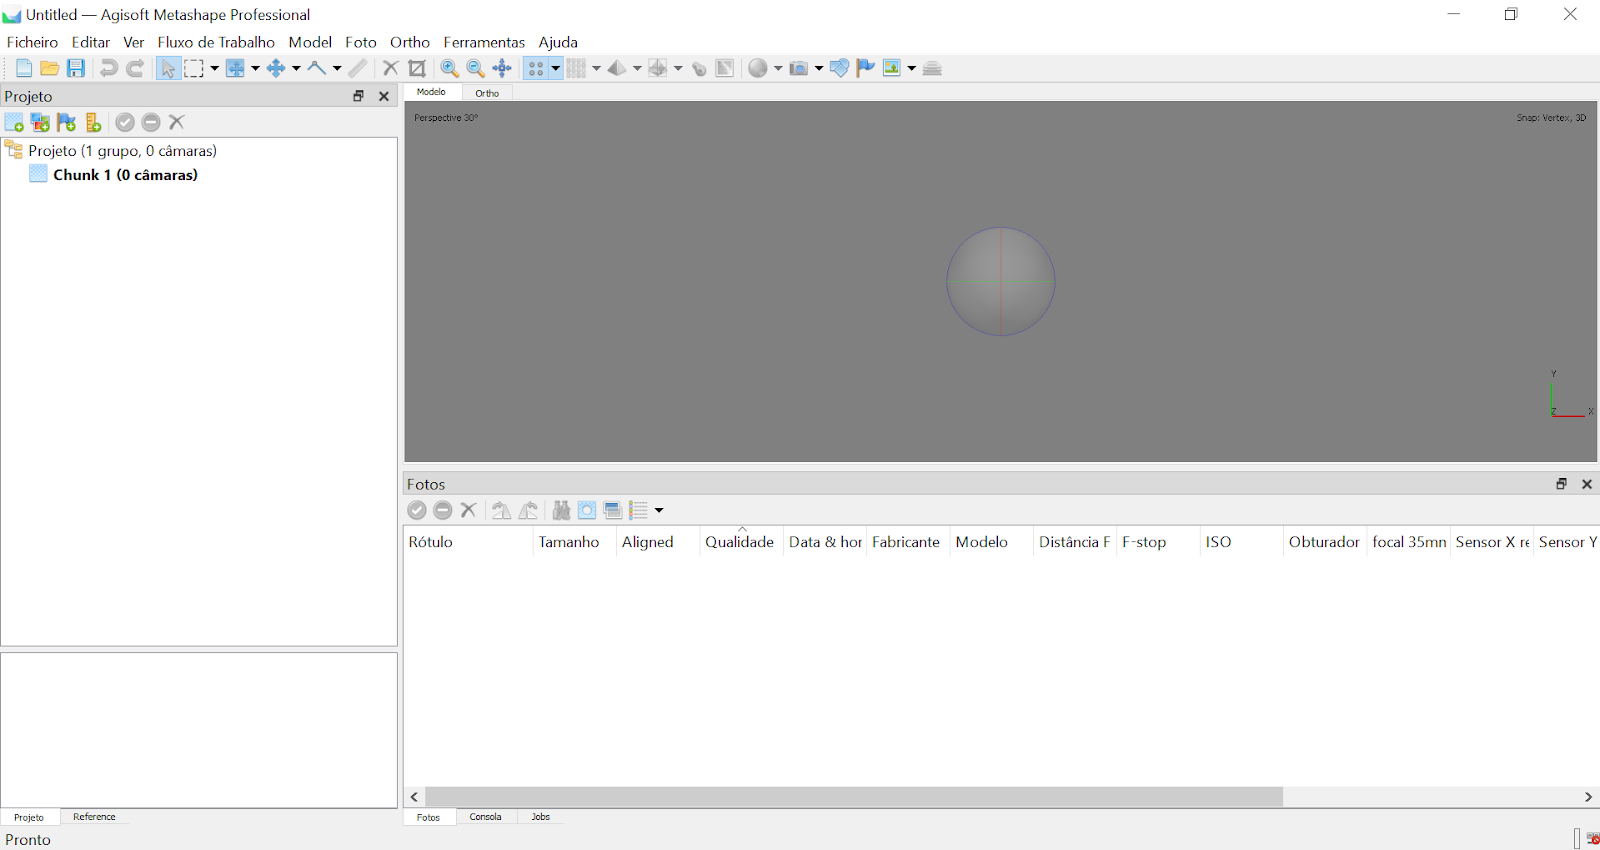The image size is (1600, 850).
Task: Toggle the Dense Cloud display
Action: coord(577,68)
